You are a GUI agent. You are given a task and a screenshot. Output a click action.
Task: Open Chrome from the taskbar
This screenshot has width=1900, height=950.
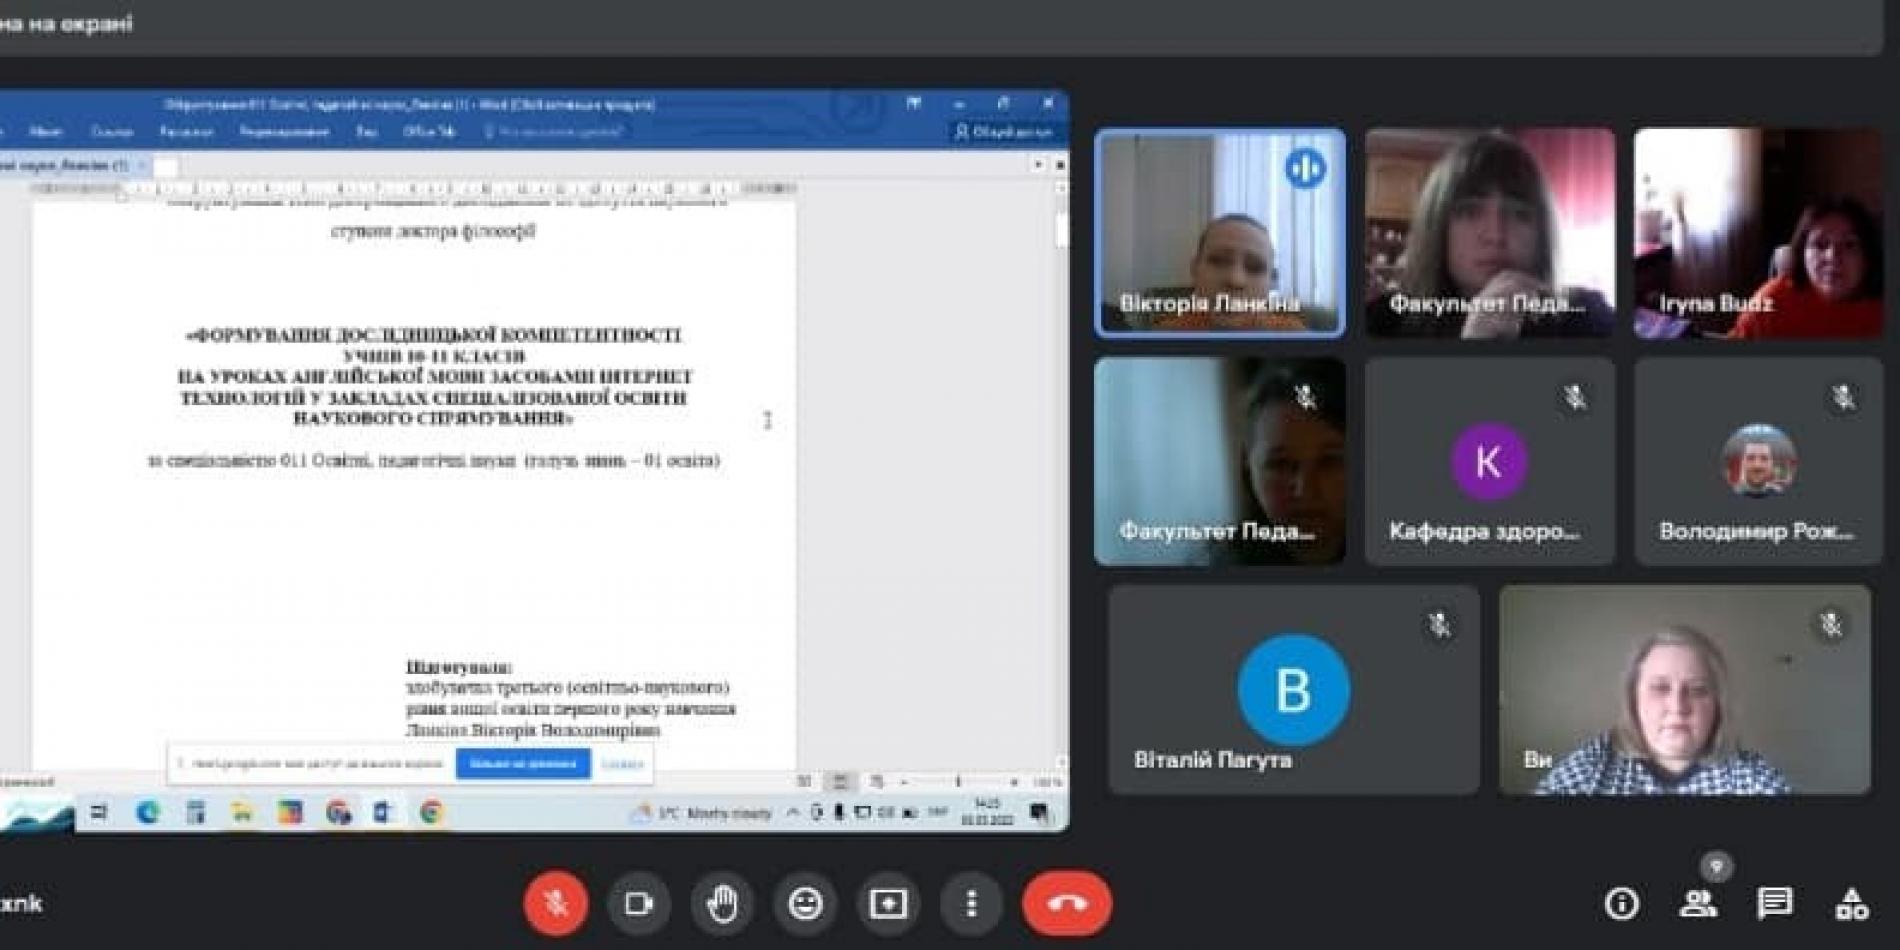[432, 813]
